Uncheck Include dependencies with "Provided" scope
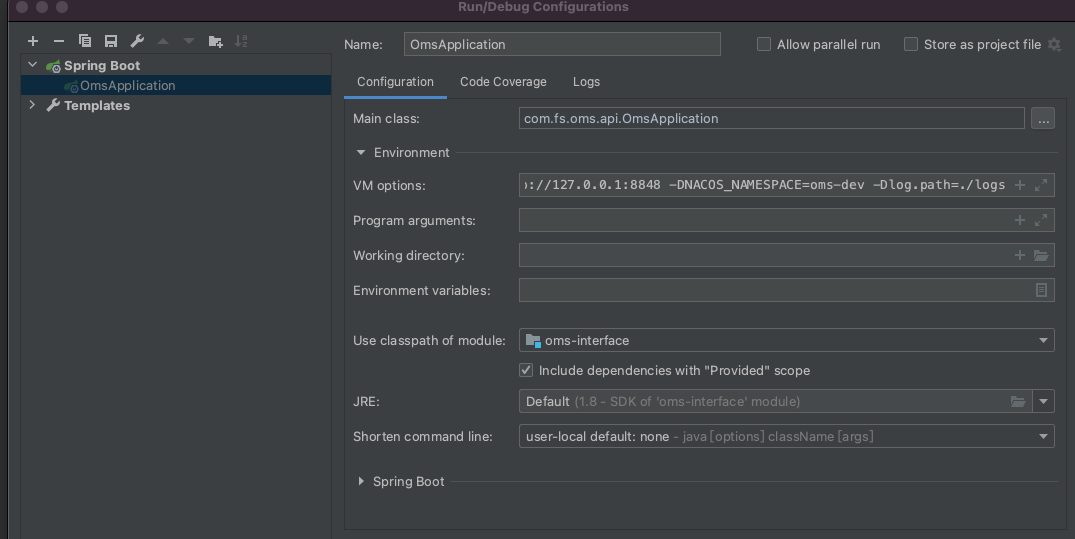The height and width of the screenshot is (539, 1075). (x=526, y=370)
